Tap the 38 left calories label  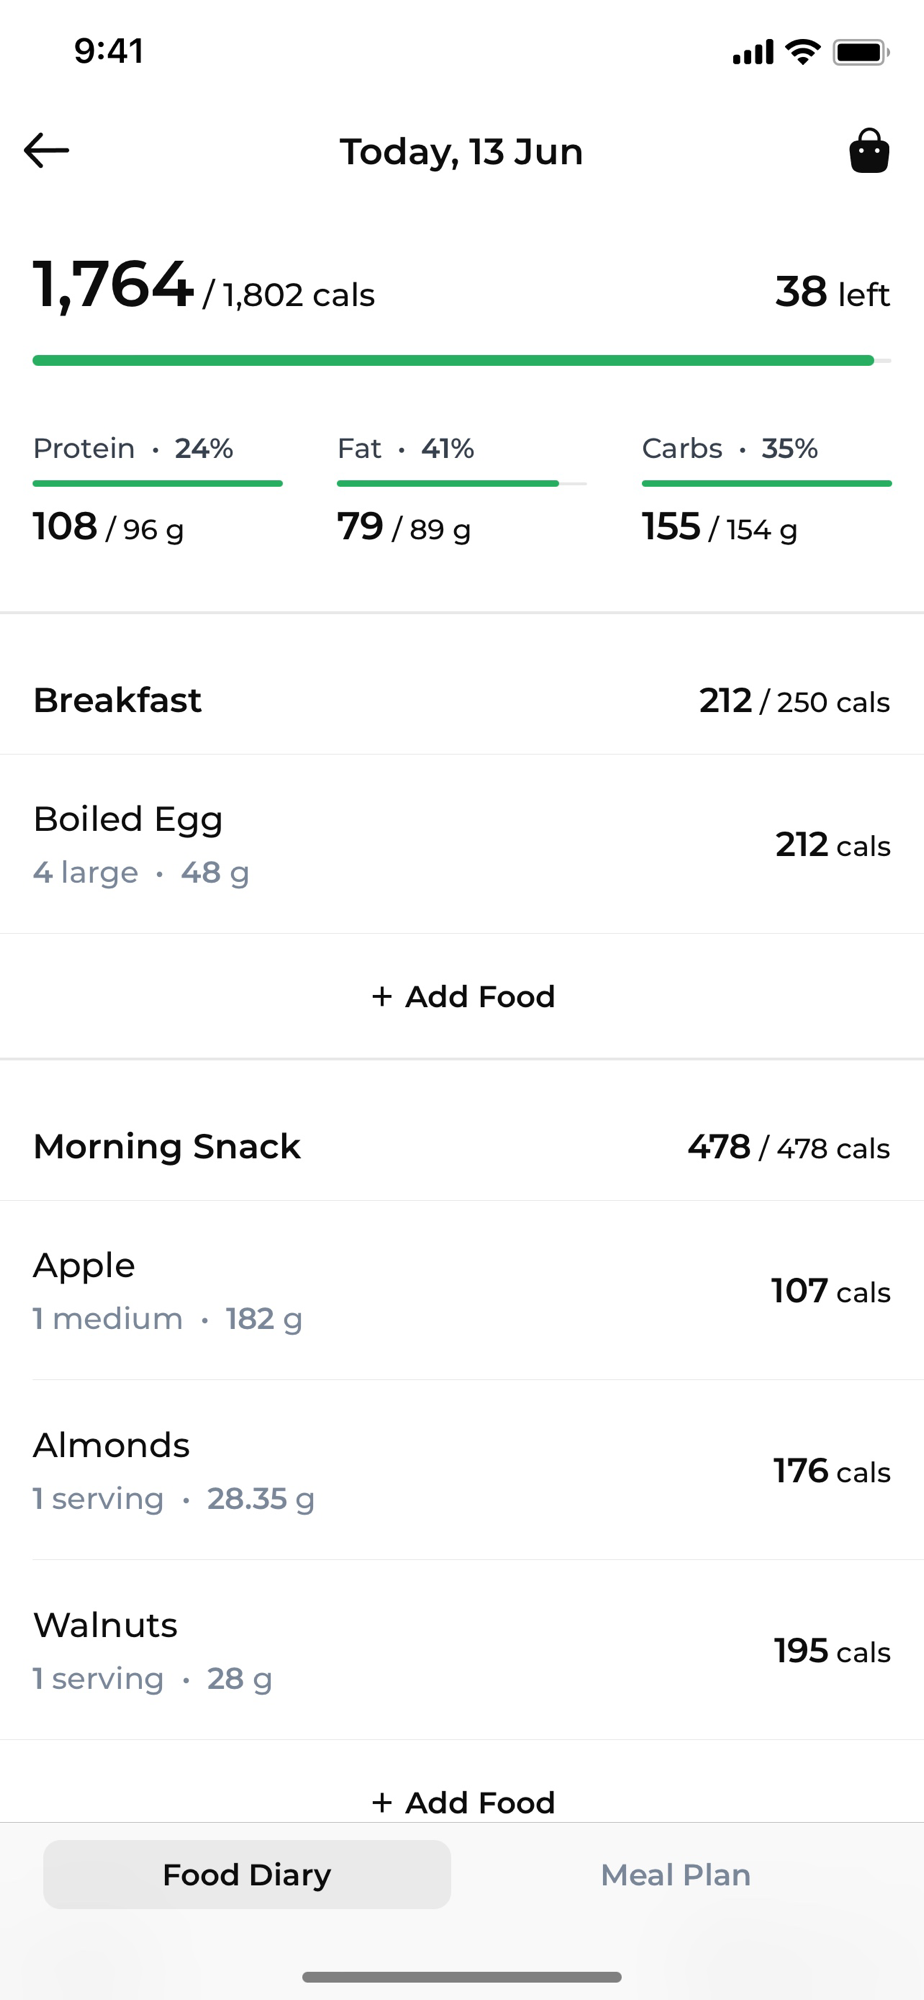click(832, 293)
